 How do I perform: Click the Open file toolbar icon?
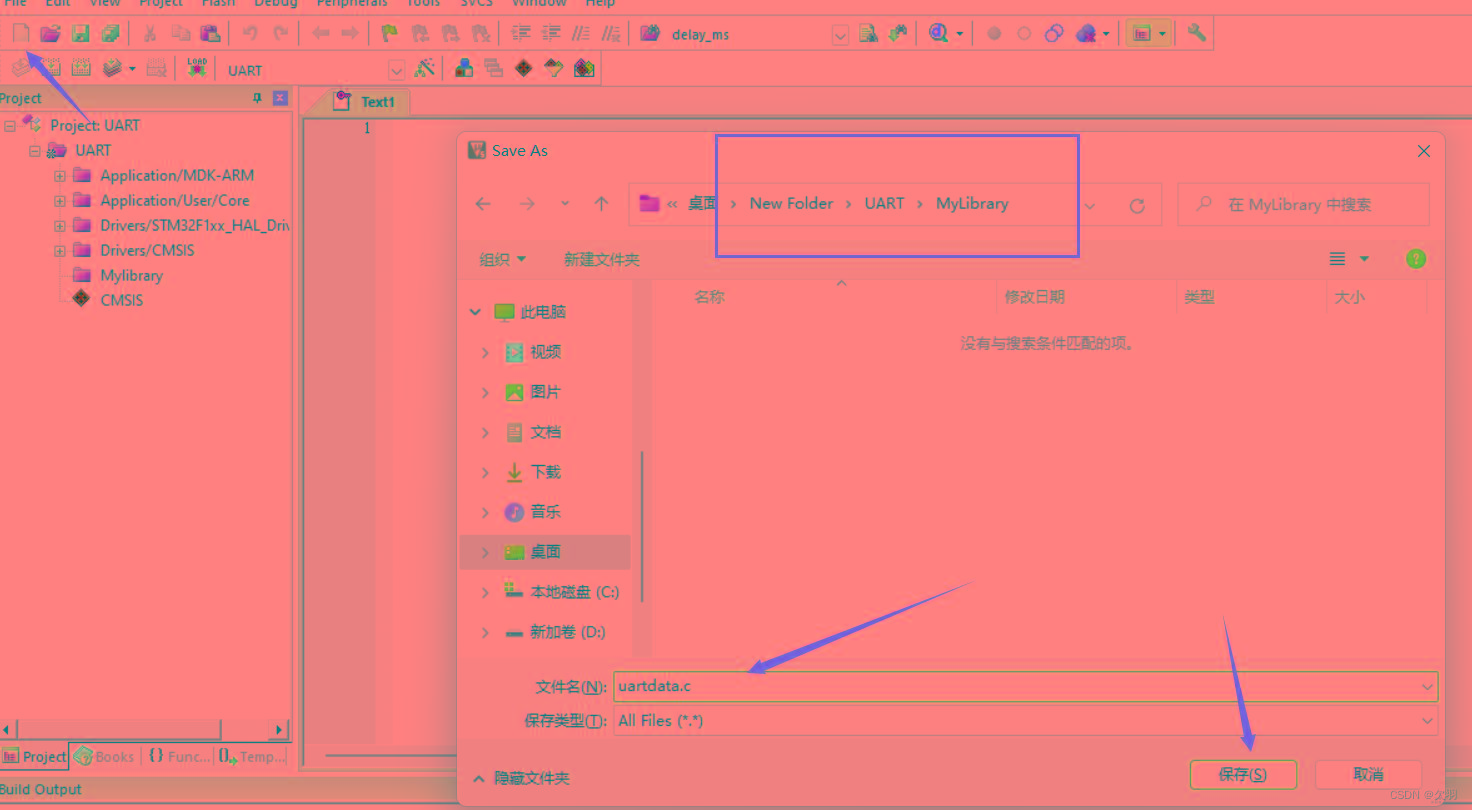(50, 34)
